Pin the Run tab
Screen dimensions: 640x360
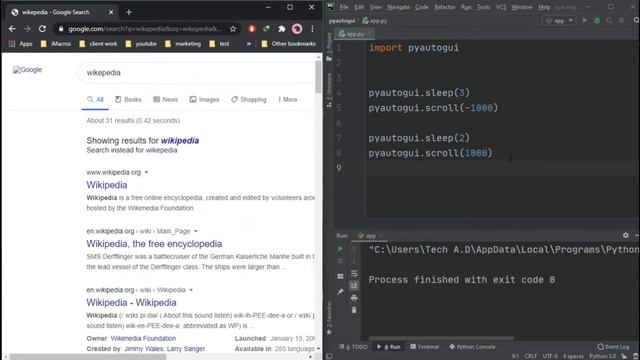(x=340, y=291)
